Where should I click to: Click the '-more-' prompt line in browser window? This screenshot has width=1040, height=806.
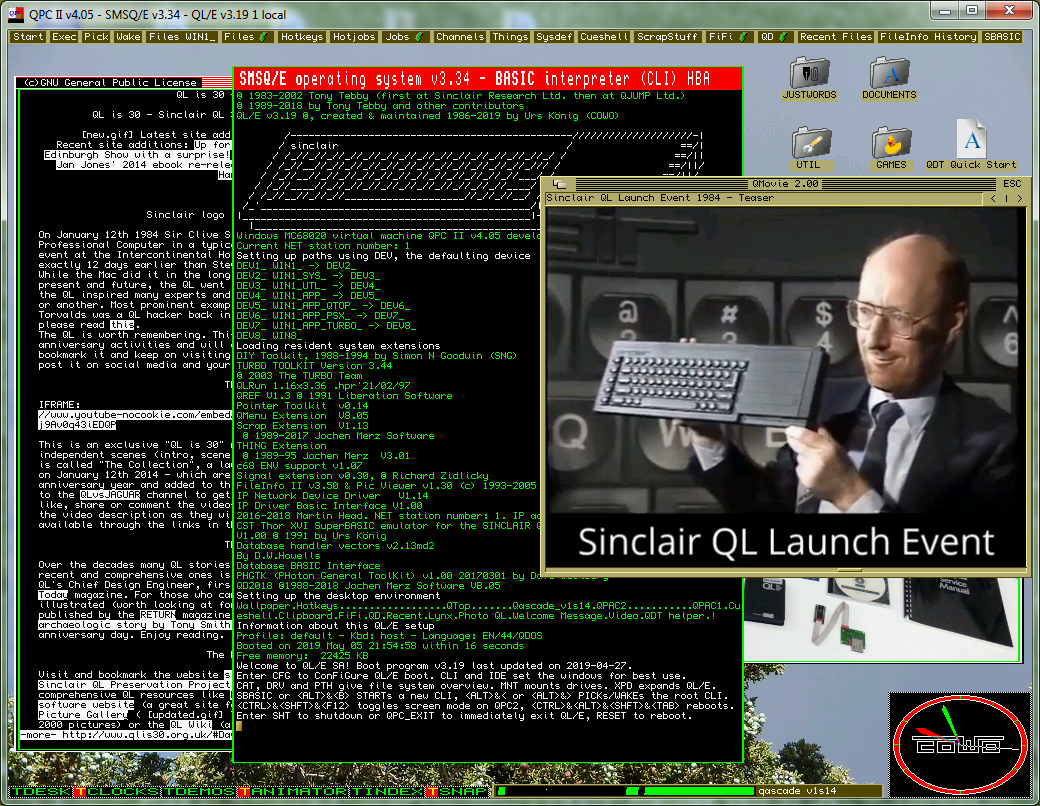[127, 735]
